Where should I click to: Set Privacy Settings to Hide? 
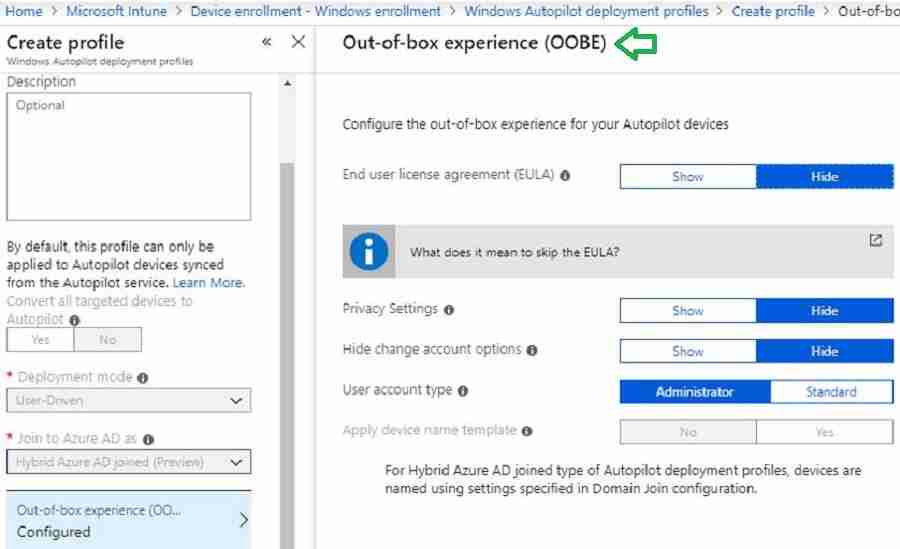pos(825,311)
